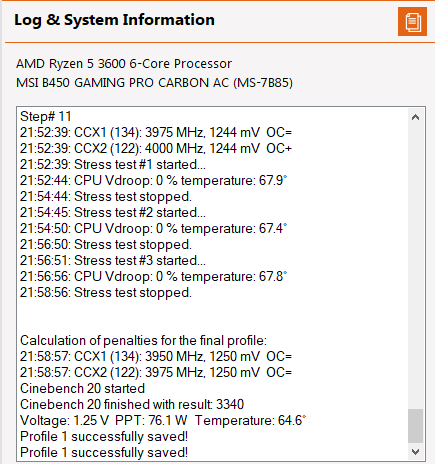Screen dimensions: 435x464
Task: Copy log using orange clipboard icon
Action: coord(412,22)
